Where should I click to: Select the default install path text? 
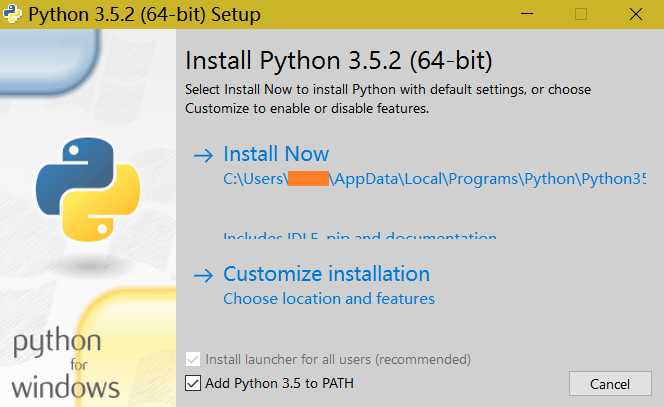click(x=435, y=179)
